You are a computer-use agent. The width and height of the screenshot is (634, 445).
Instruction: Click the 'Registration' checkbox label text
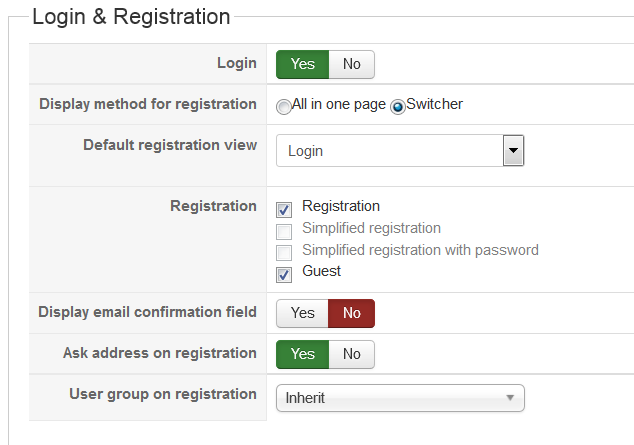(x=341, y=206)
